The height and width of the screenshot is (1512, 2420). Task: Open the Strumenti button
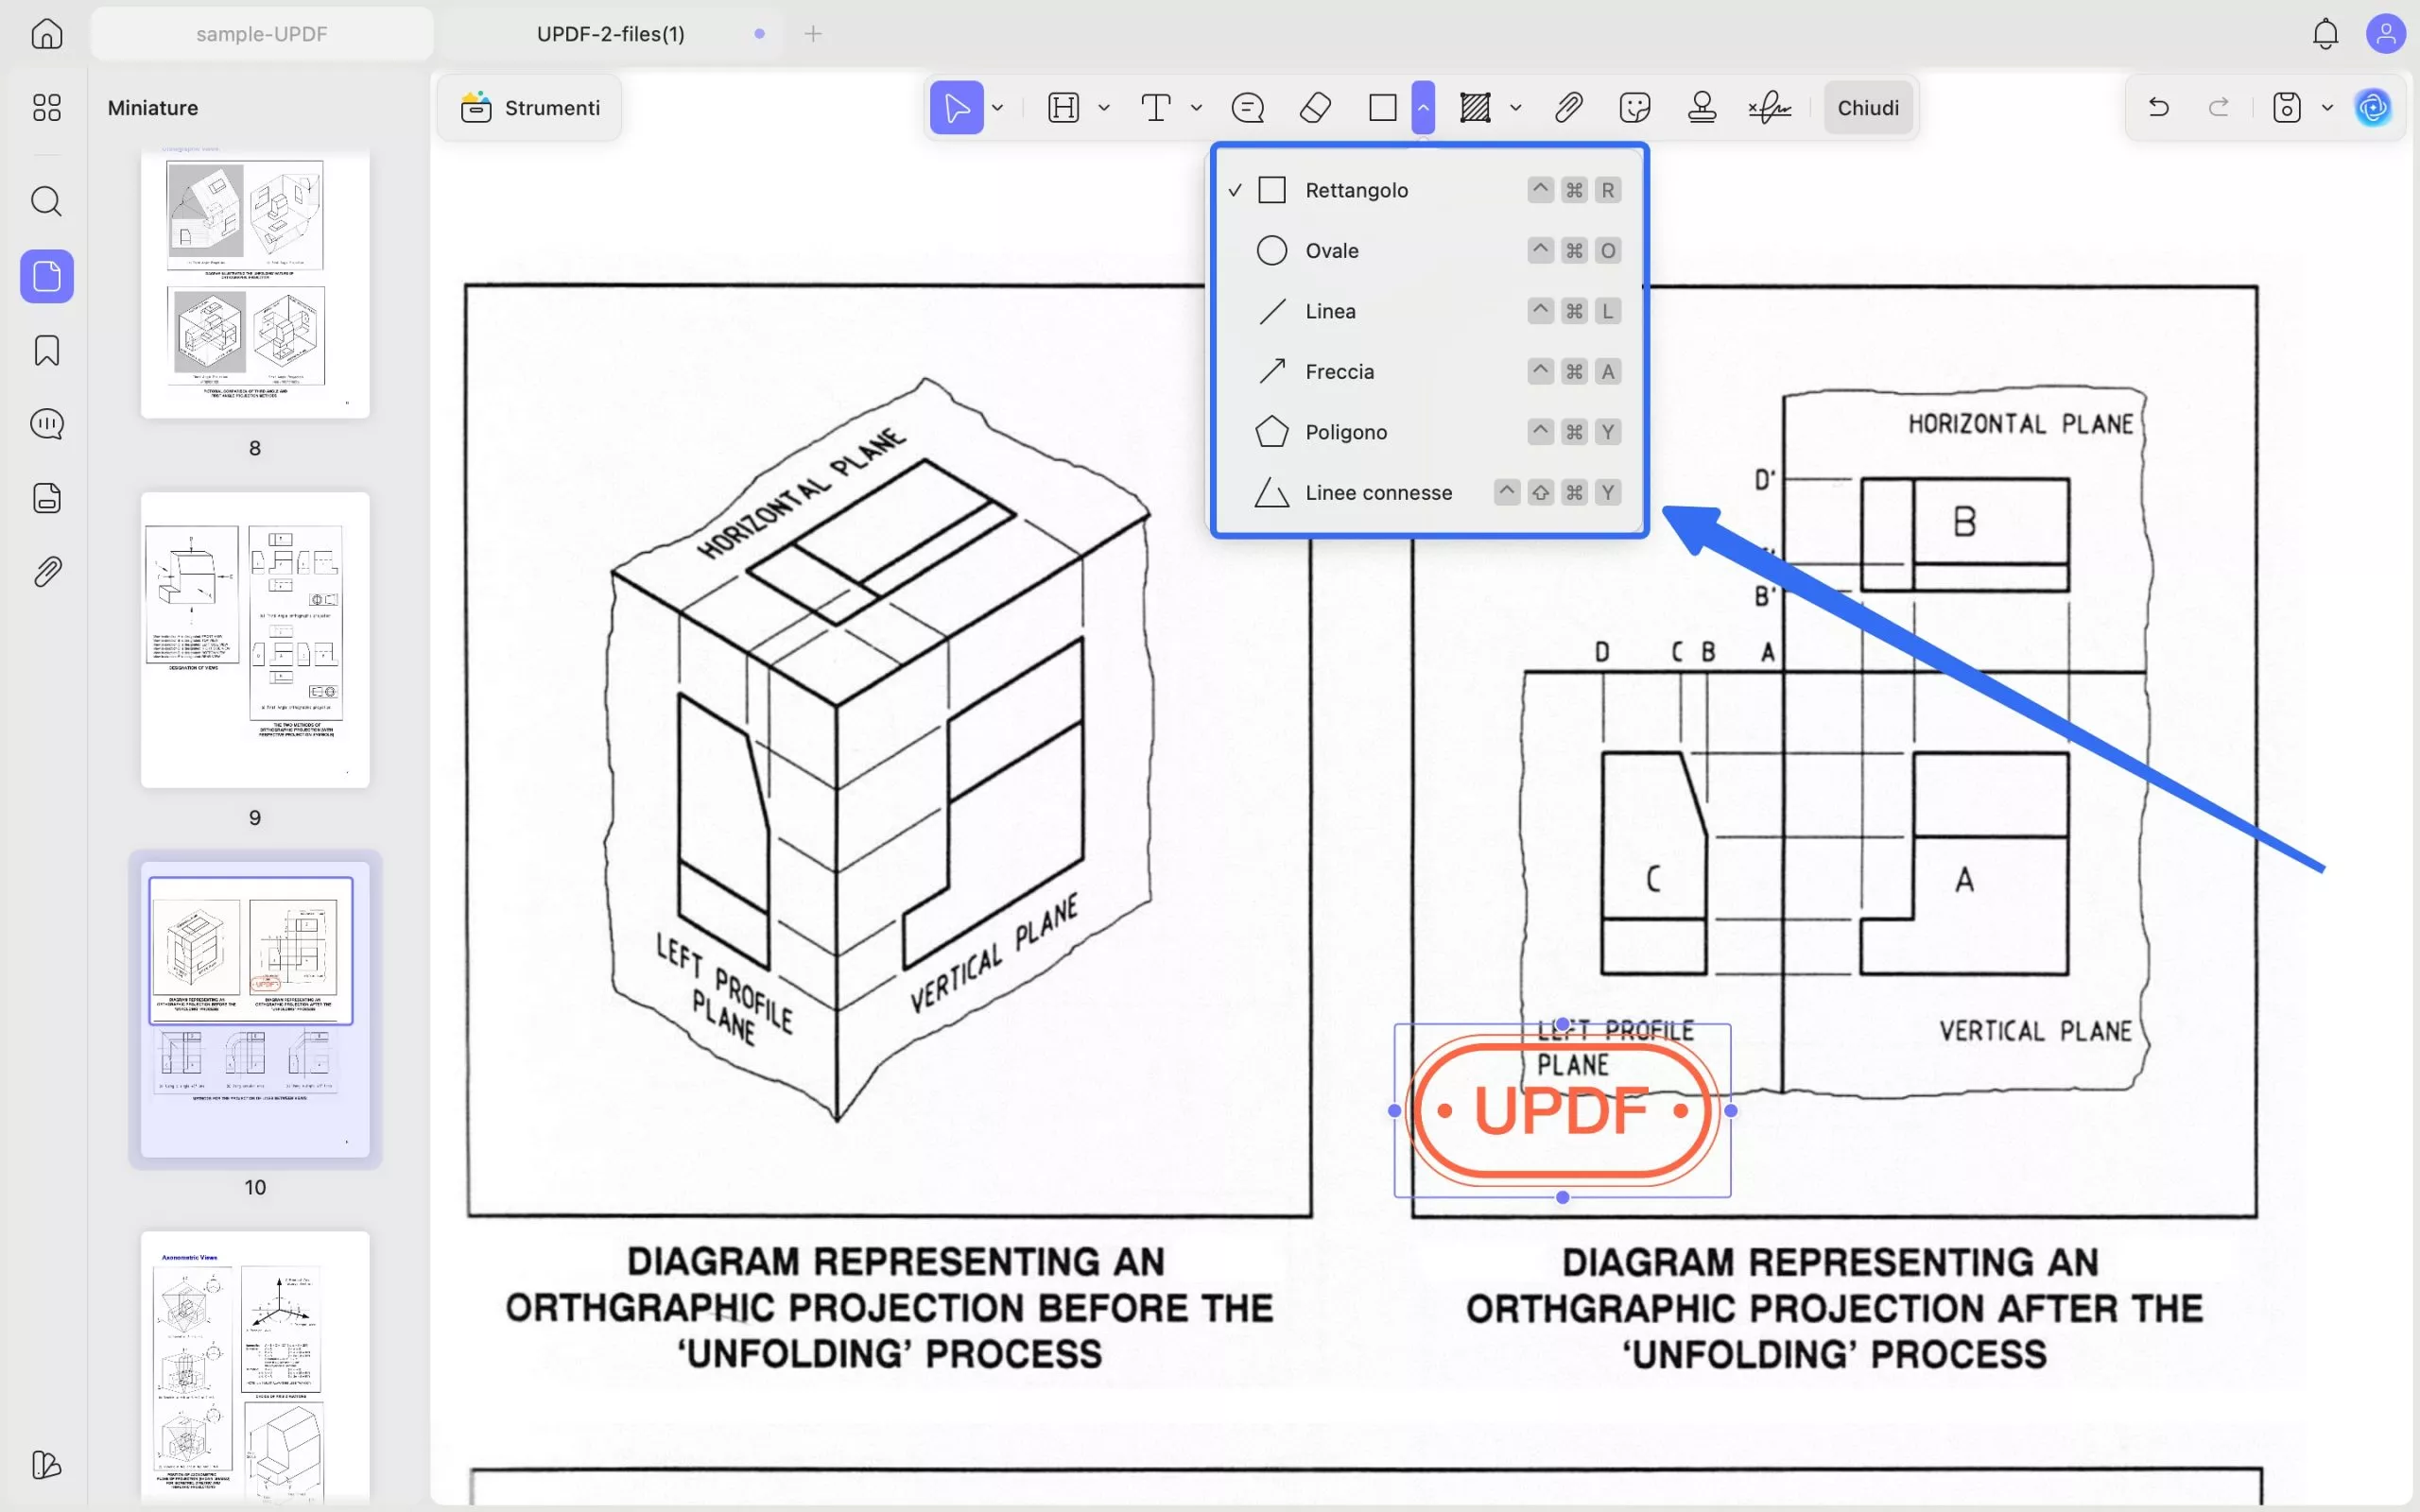coord(530,107)
